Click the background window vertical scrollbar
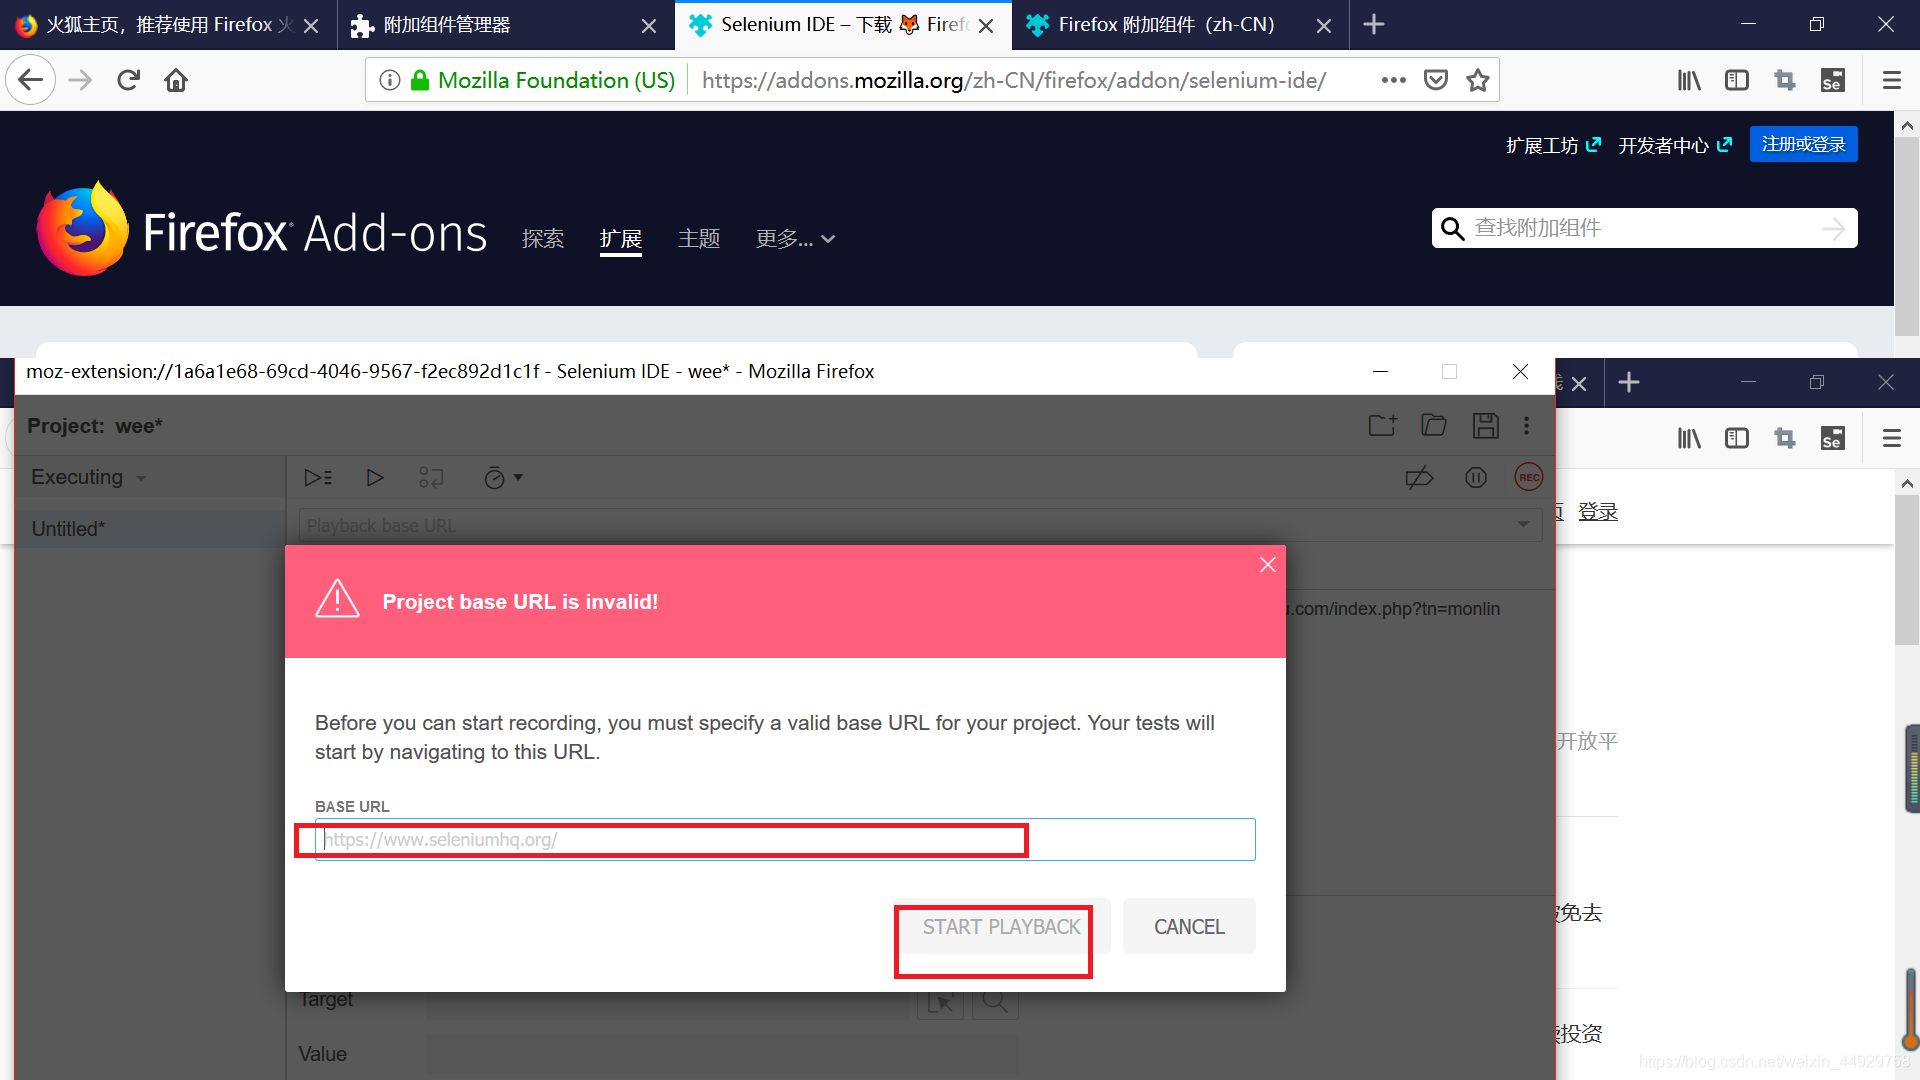The image size is (1920, 1080). click(1907, 570)
